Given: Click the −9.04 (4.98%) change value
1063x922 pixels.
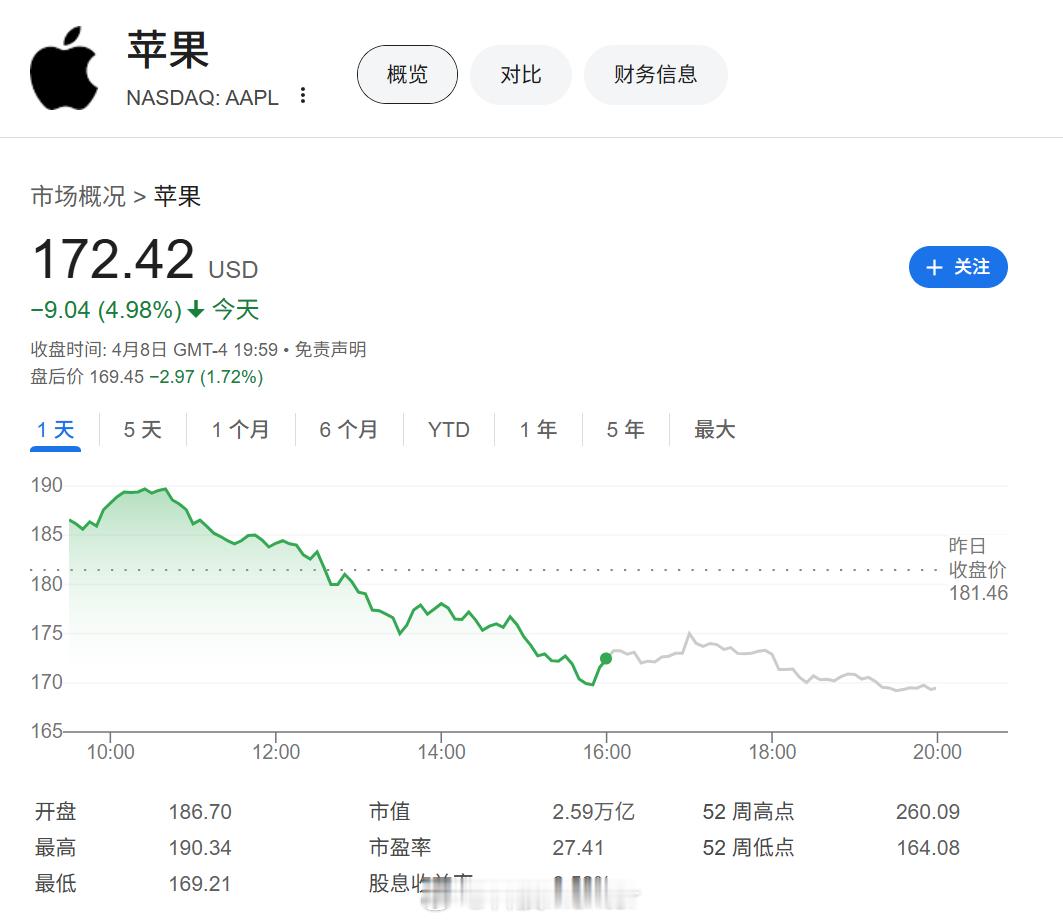Looking at the screenshot, I should [106, 310].
